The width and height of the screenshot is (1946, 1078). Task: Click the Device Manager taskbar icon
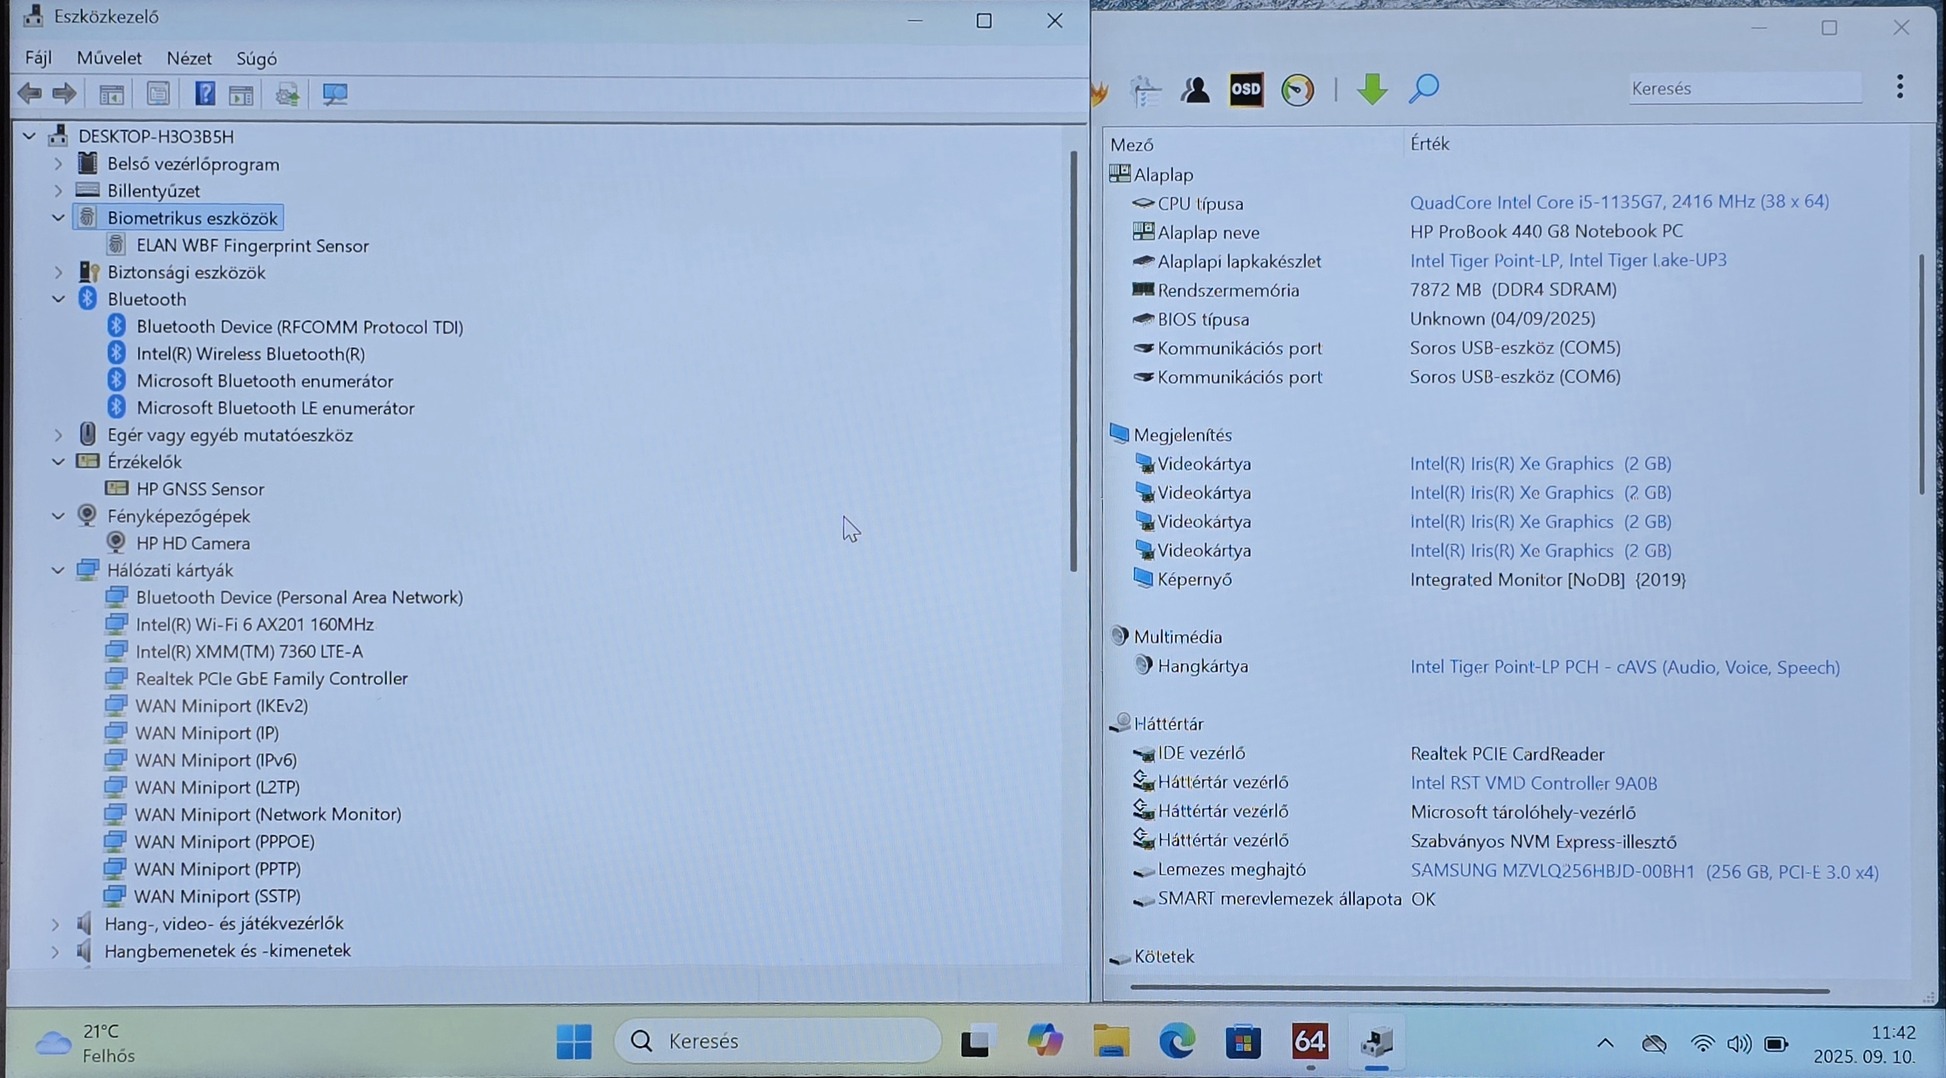click(1377, 1042)
